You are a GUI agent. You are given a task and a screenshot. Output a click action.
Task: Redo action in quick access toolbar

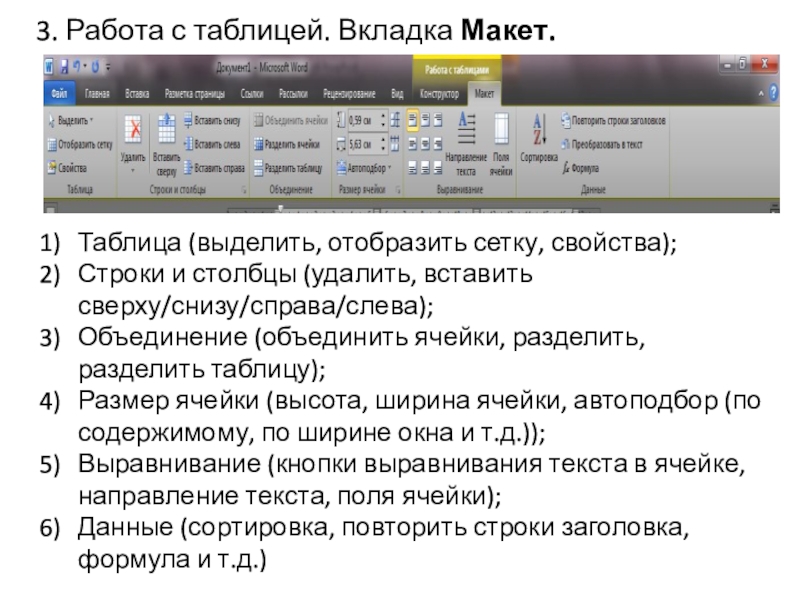(x=95, y=66)
